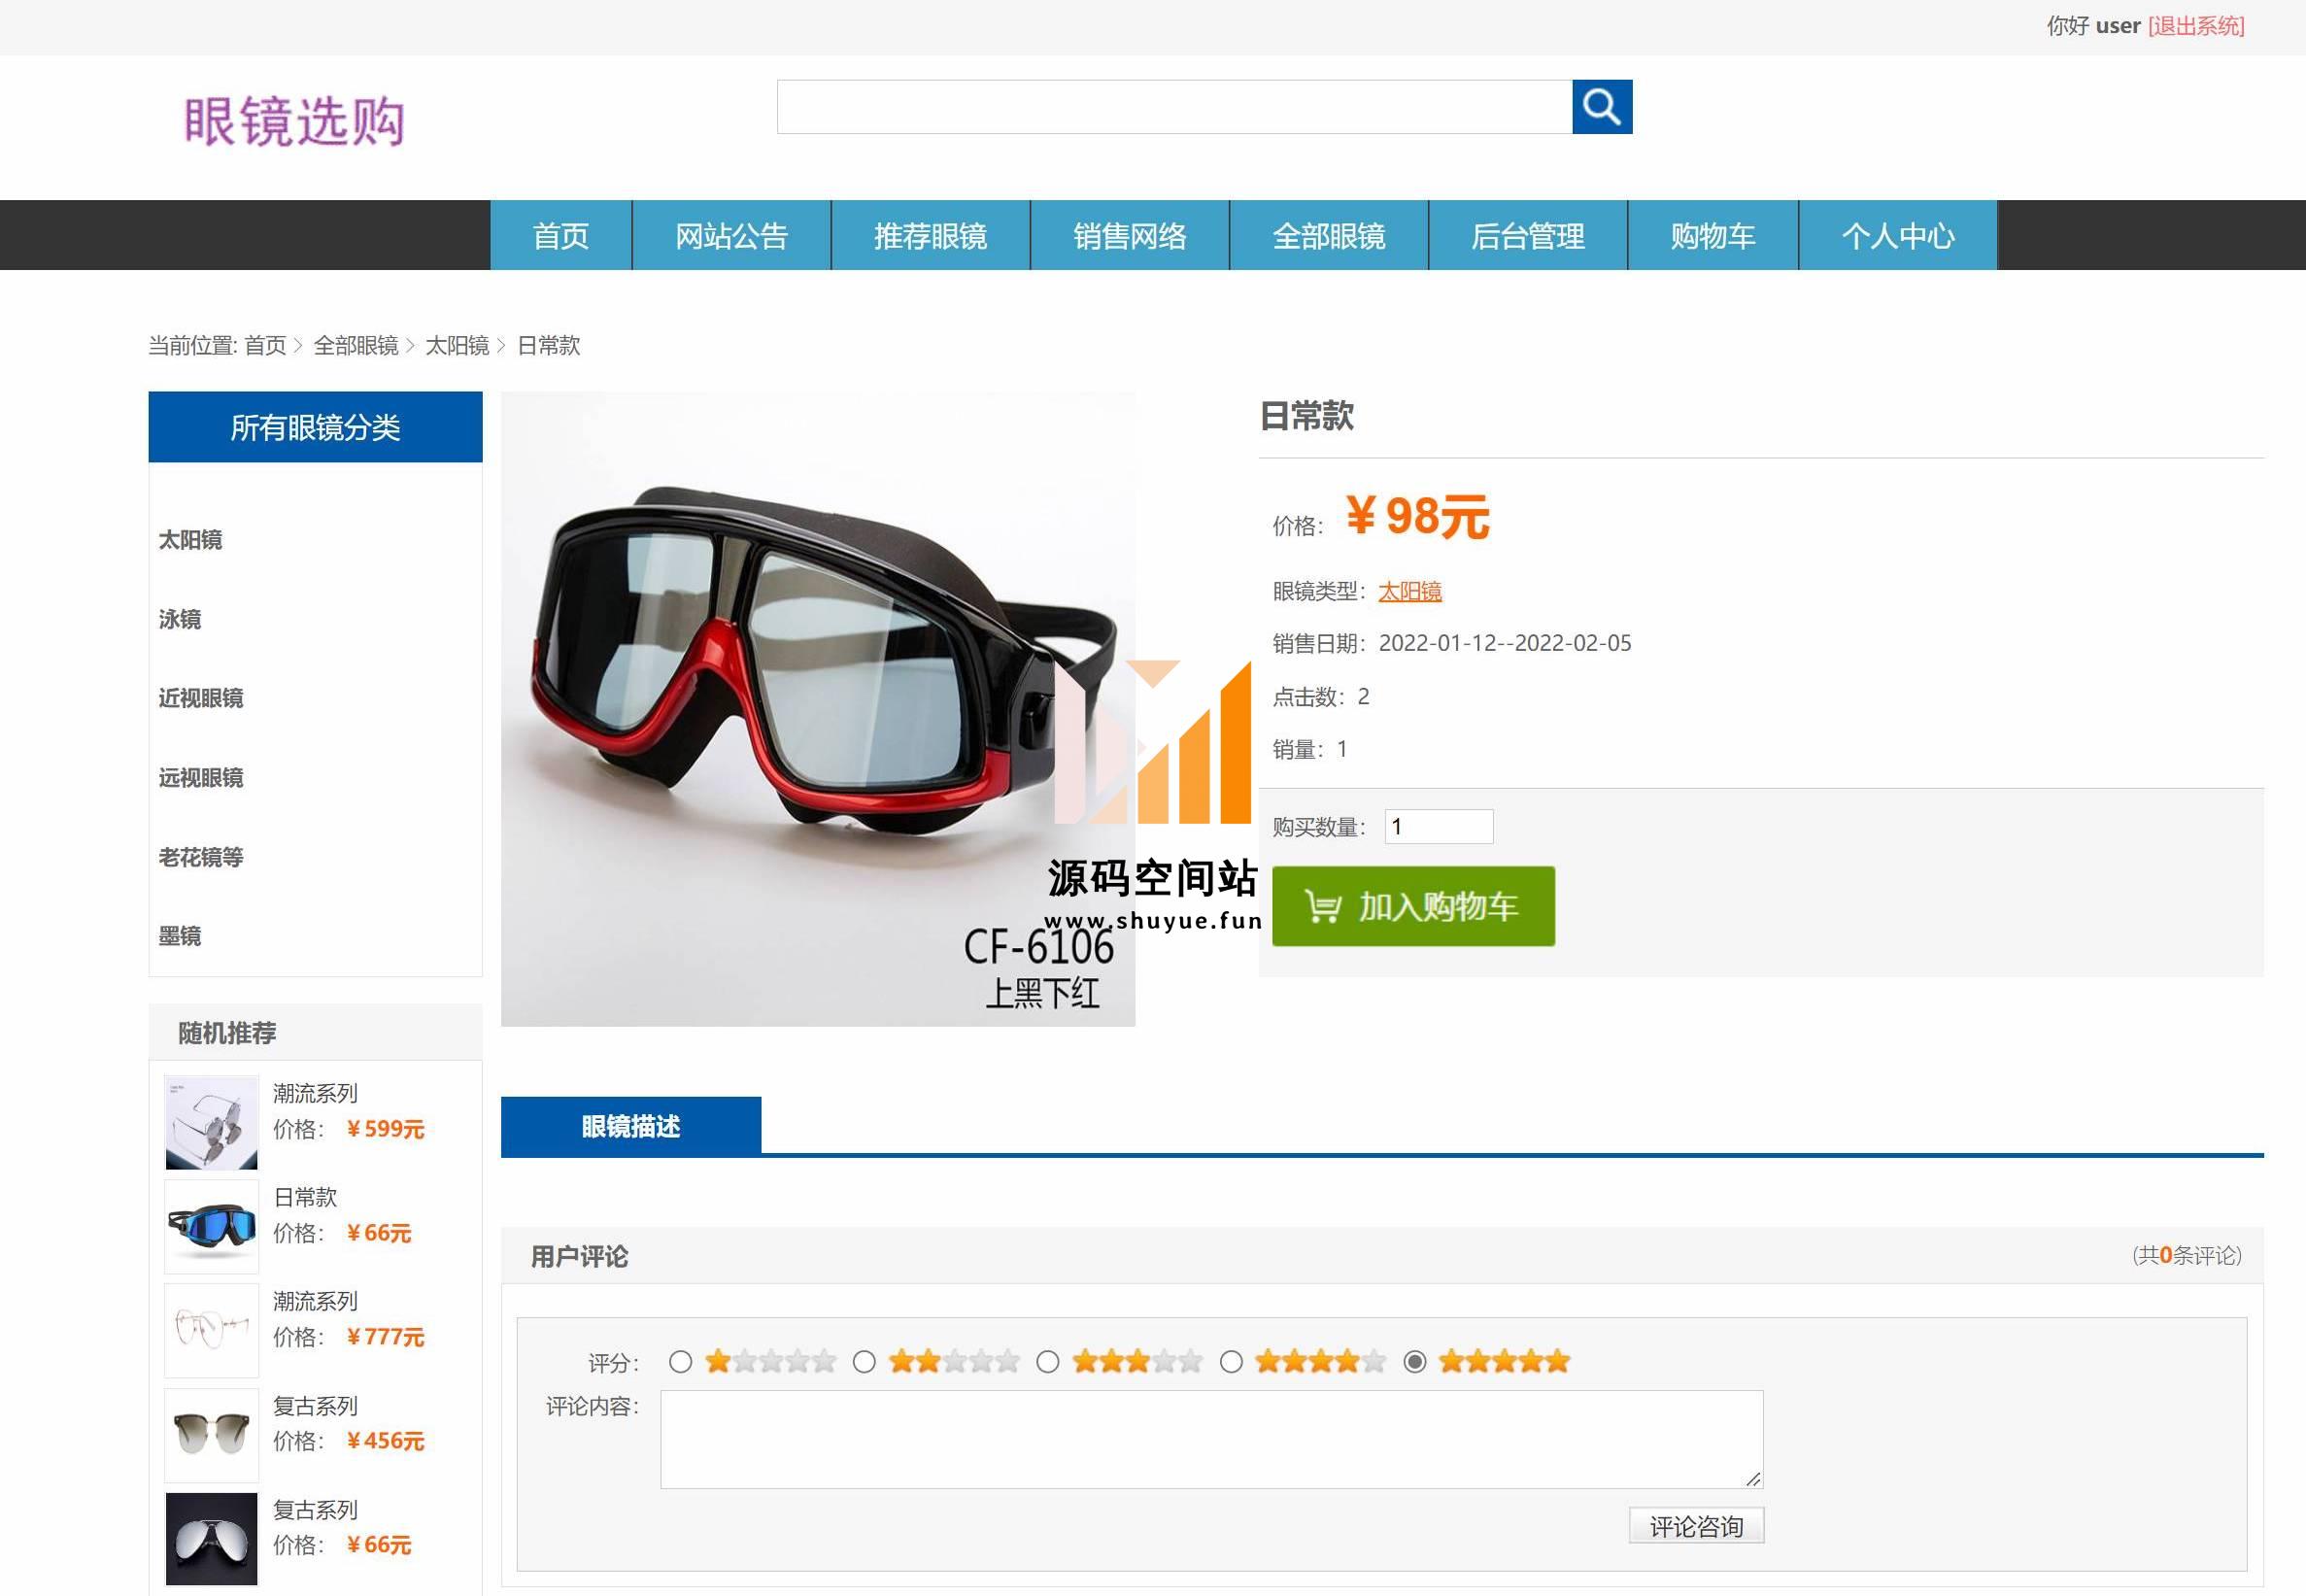
Task: Select the four-star rating radio button
Action: click(1231, 1362)
